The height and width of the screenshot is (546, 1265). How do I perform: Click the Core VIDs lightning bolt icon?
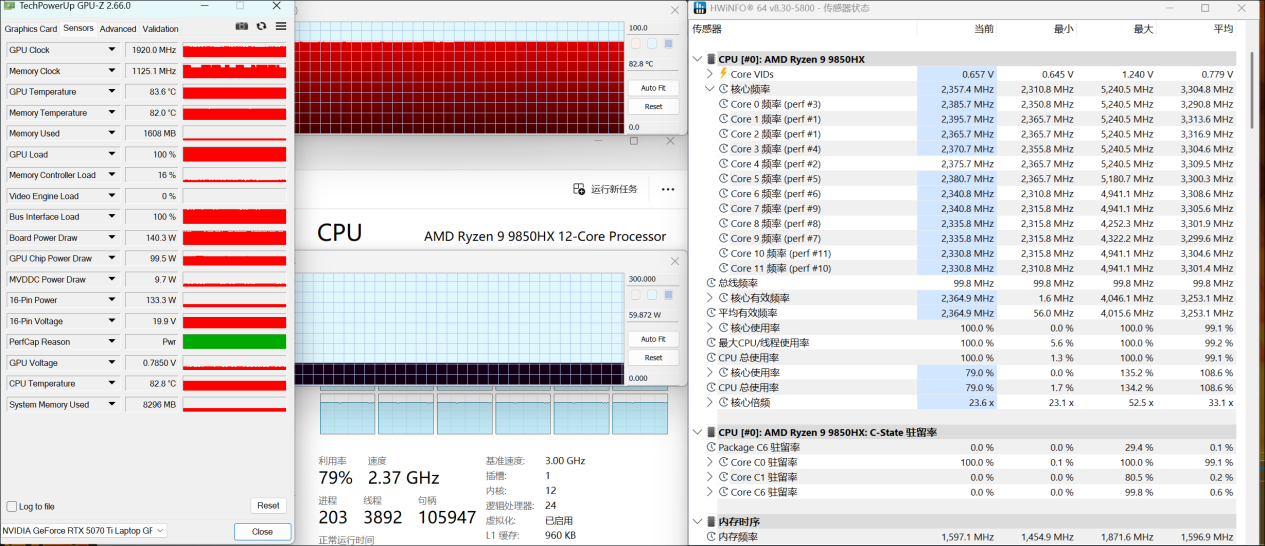coord(723,74)
